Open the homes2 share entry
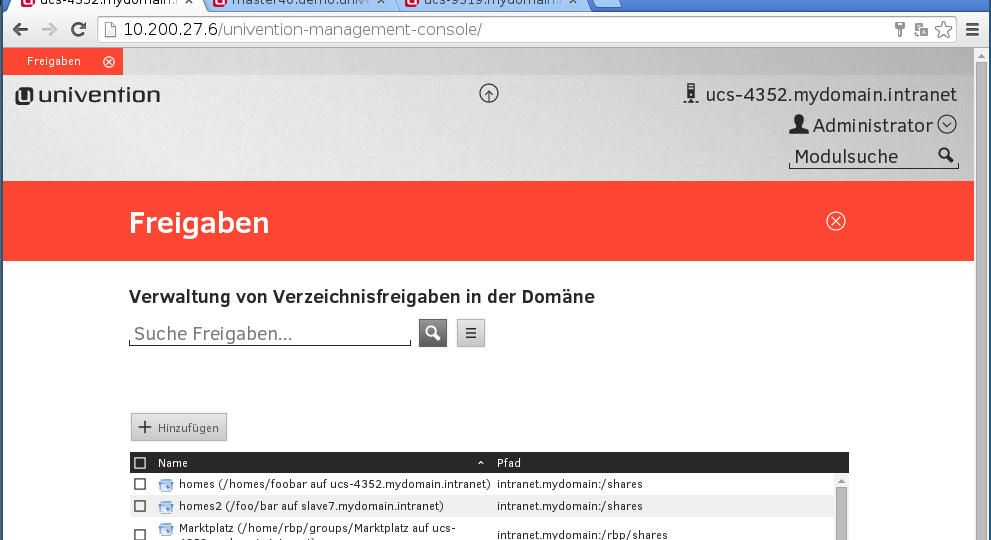991x540 pixels. pyautogui.click(x=311, y=506)
